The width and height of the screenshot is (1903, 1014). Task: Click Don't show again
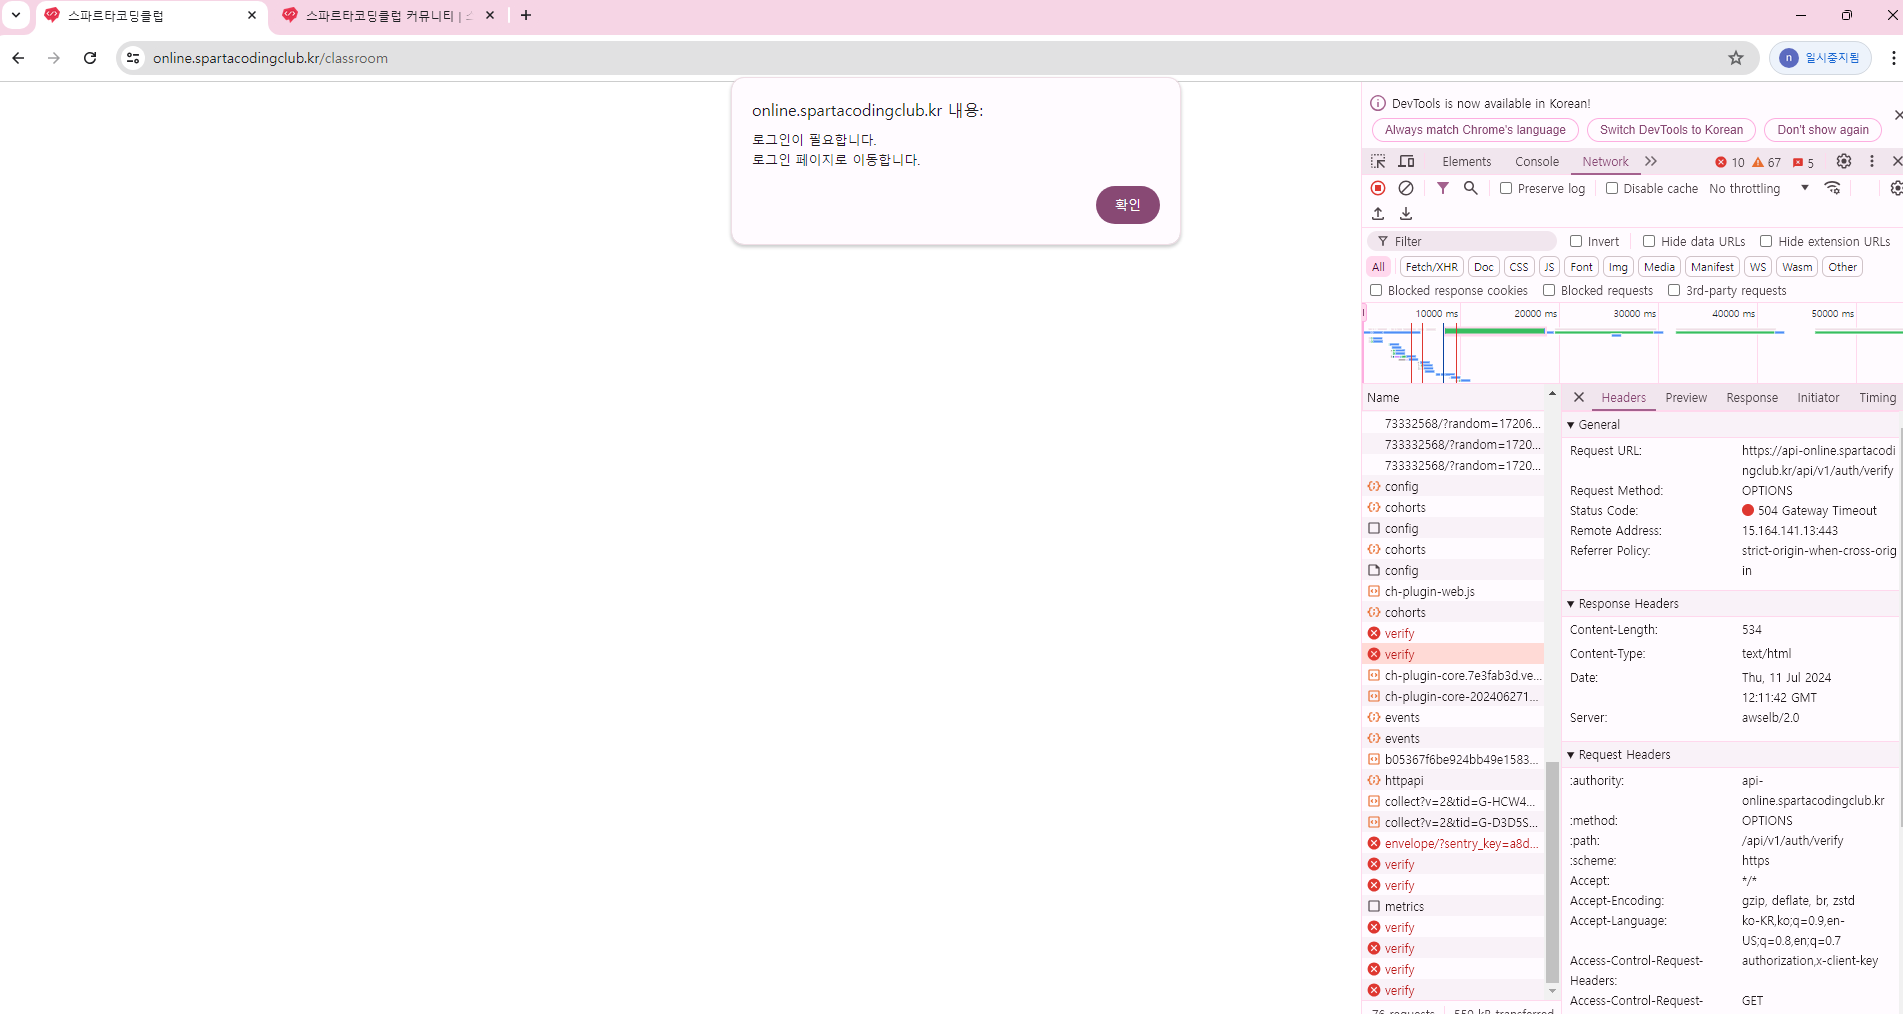point(1823,130)
